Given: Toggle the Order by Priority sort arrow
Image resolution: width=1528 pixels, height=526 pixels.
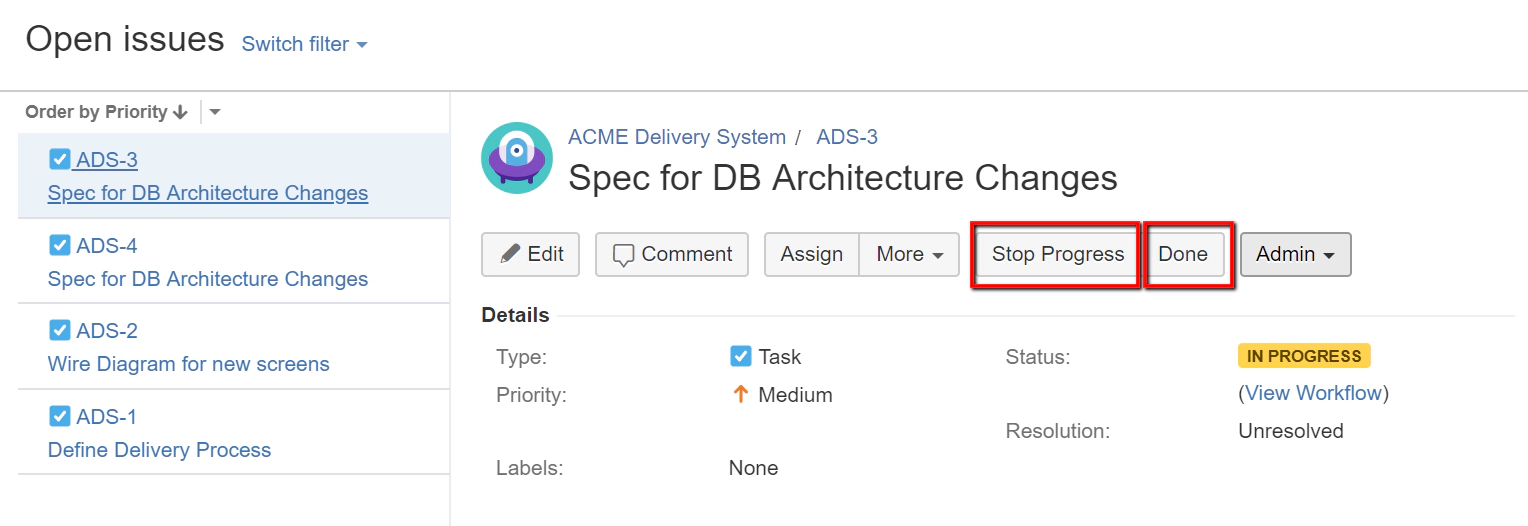Looking at the screenshot, I should pos(180,112).
